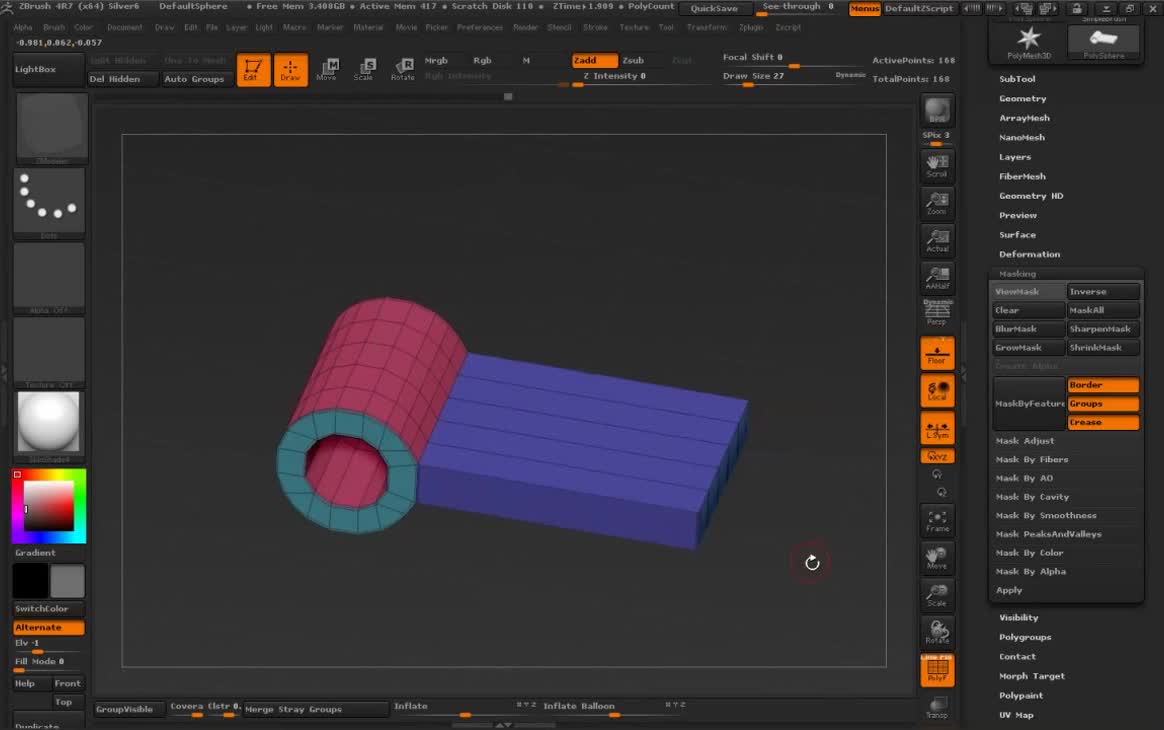This screenshot has width=1164, height=730.
Task: Select the Rotate transform icon in top shelf
Action: 403,70
